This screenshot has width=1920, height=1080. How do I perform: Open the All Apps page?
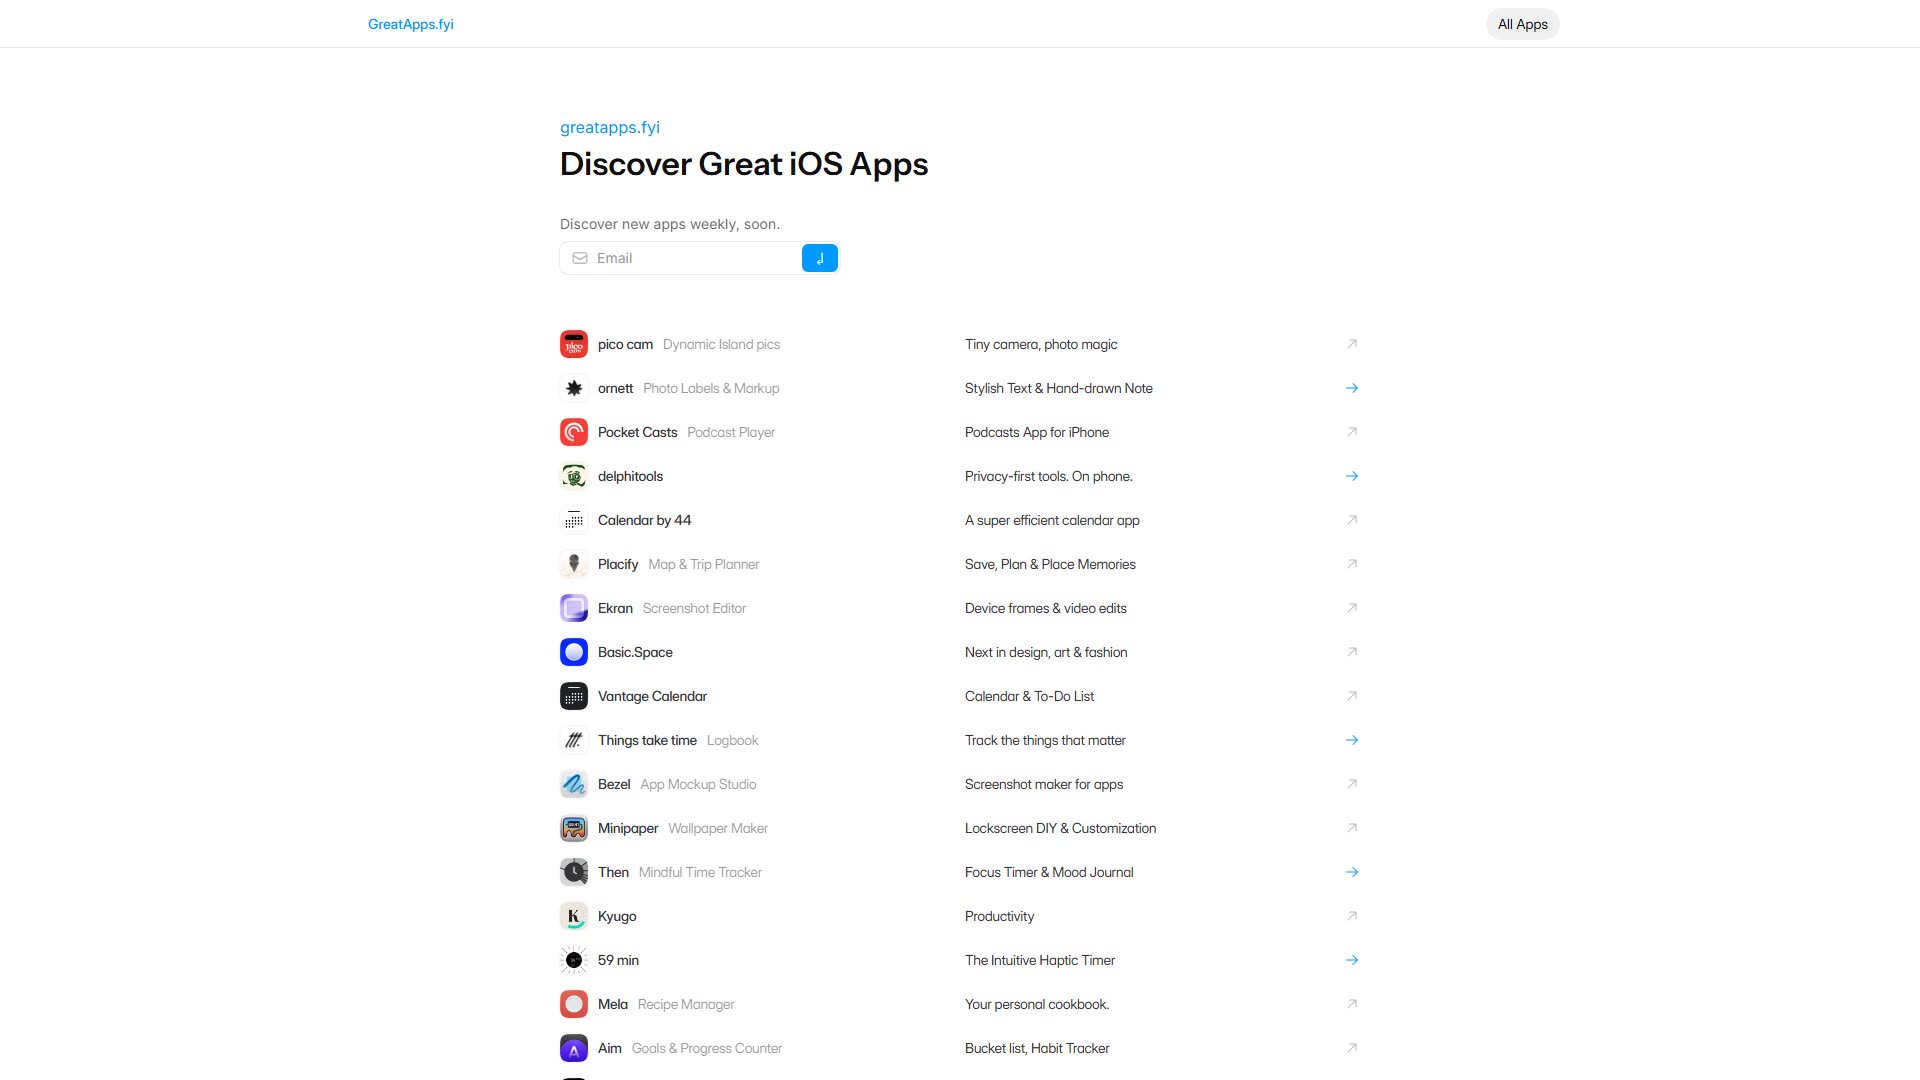pyautogui.click(x=1522, y=24)
